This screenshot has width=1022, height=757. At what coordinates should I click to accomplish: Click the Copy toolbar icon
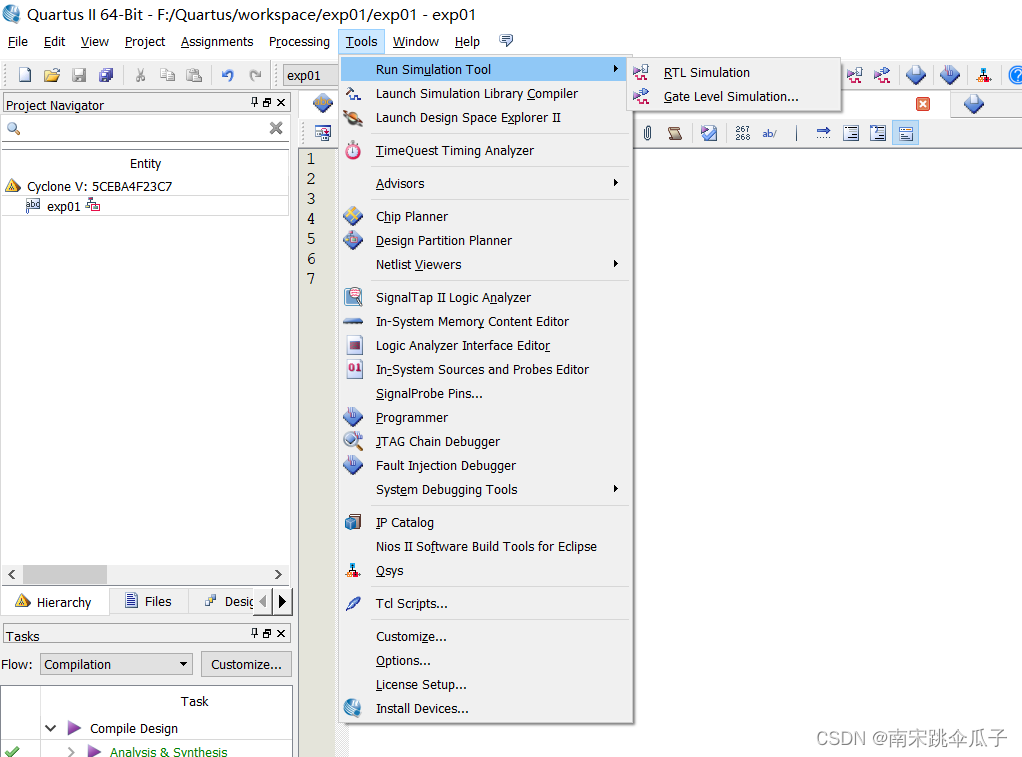point(168,75)
